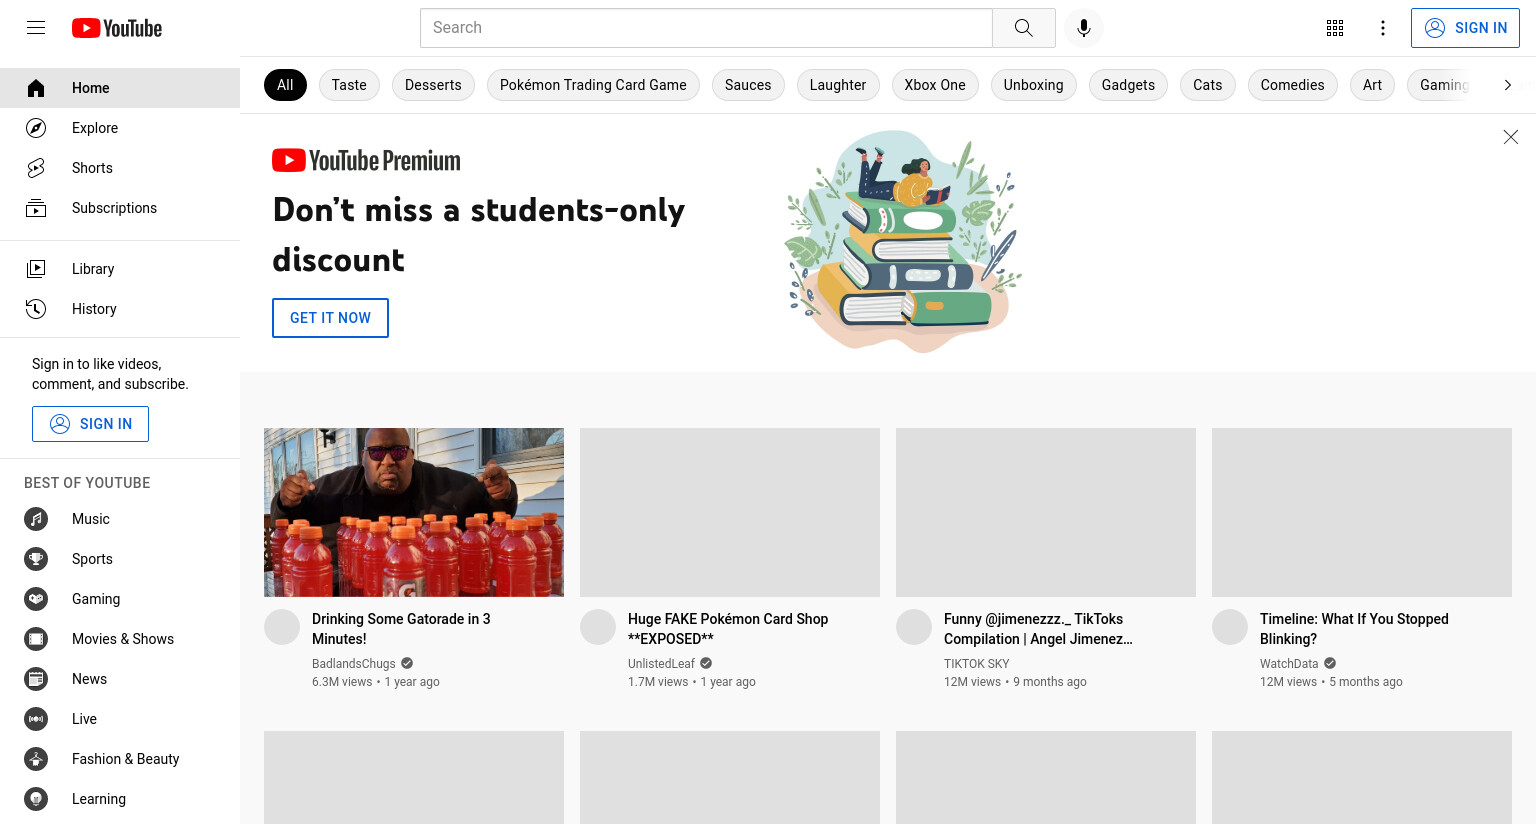Open the YouTube apps grid
Screen dimensions: 1536x824
tap(1335, 28)
